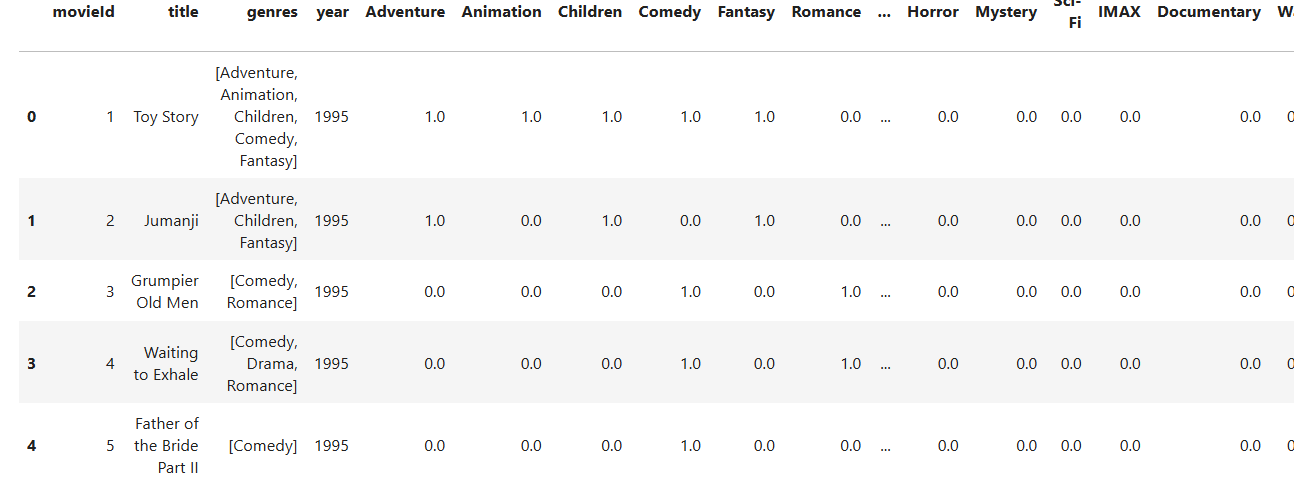The width and height of the screenshot is (1303, 504).
Task: Click the Grumpier Old Men title cell
Action: pos(165,292)
